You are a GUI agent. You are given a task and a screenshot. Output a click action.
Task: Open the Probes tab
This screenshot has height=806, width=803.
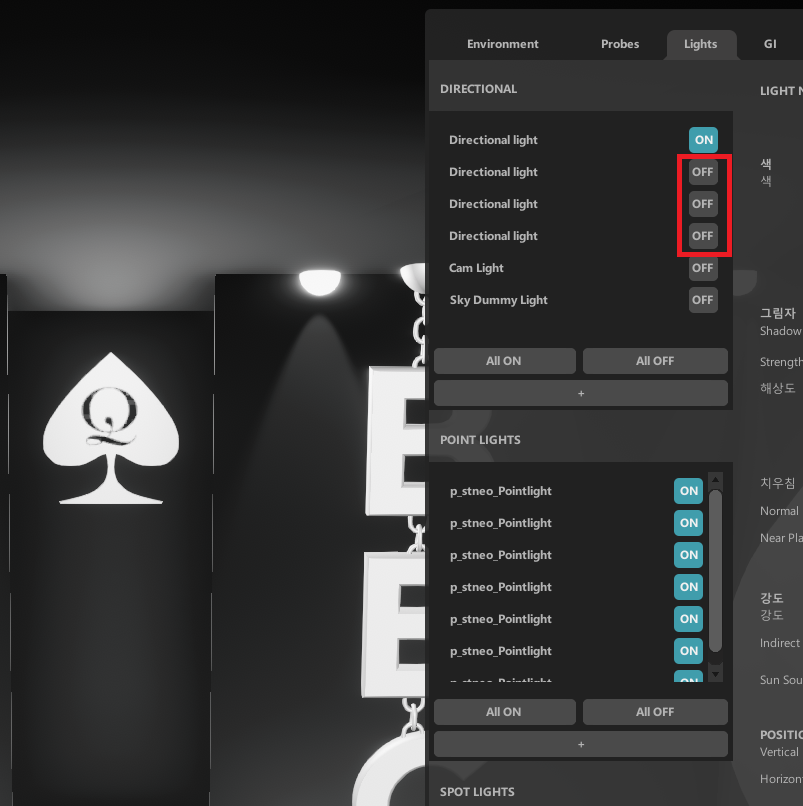click(620, 44)
